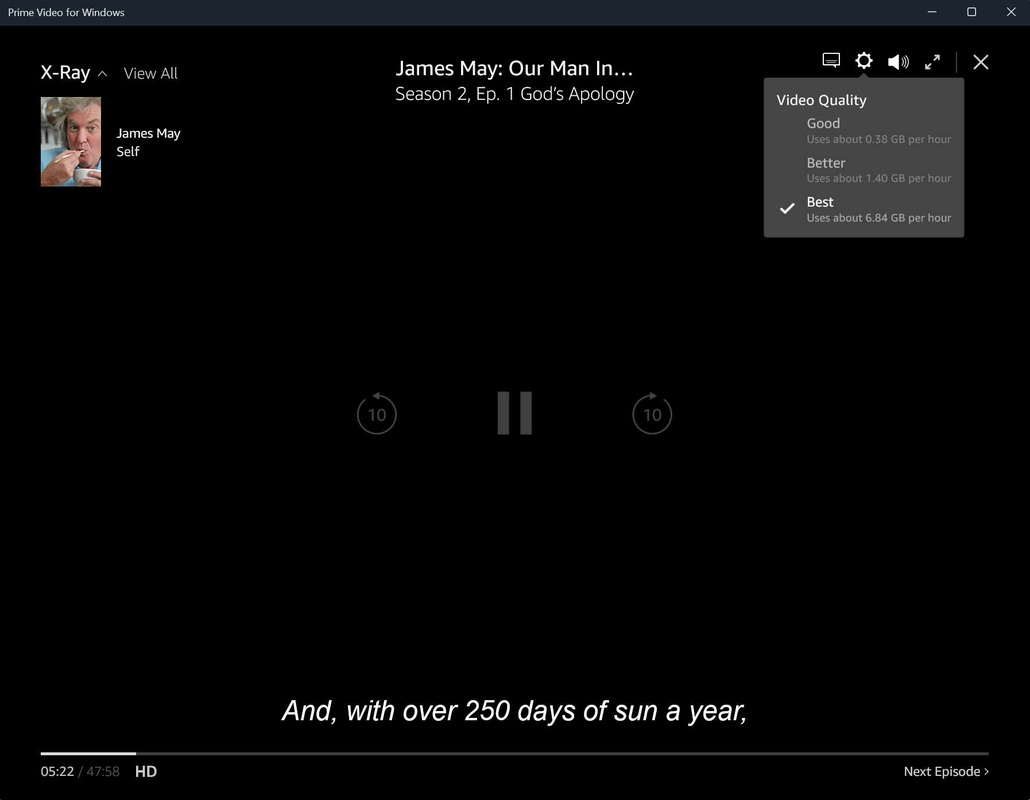The width and height of the screenshot is (1030, 800).
Task: Rewind 10 seconds
Action: (x=377, y=413)
